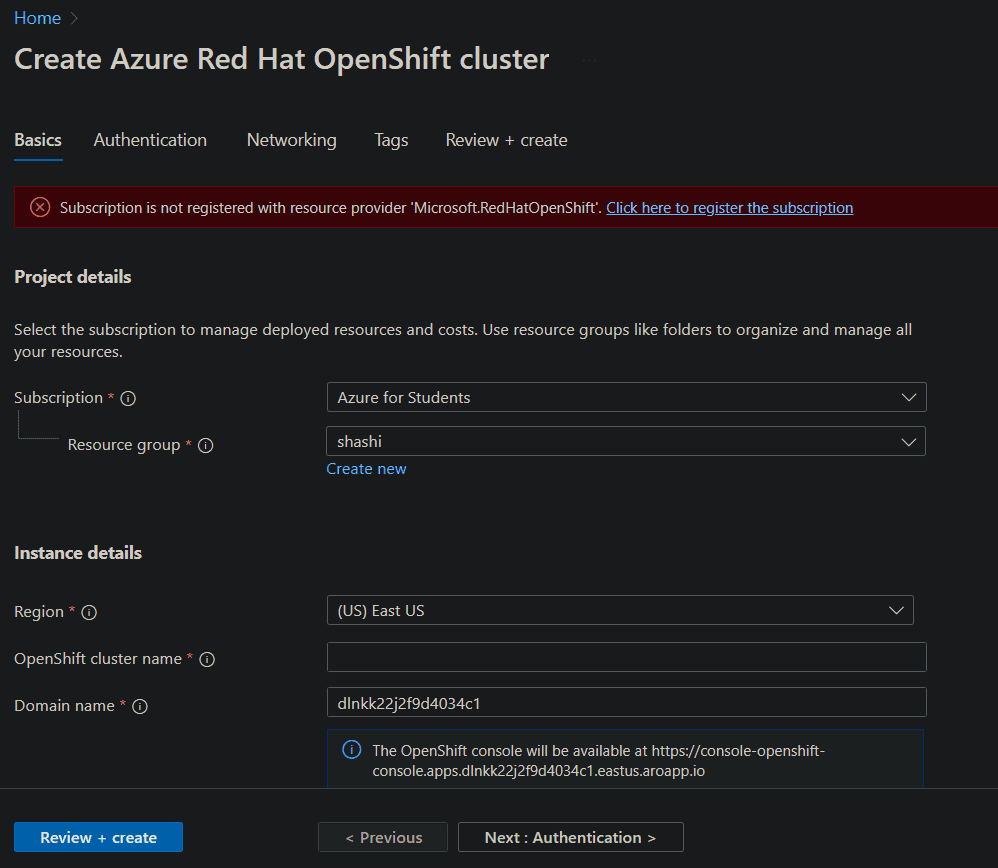Switch to the Authentication tab
Viewport: 998px width, 868px height.
click(x=150, y=140)
